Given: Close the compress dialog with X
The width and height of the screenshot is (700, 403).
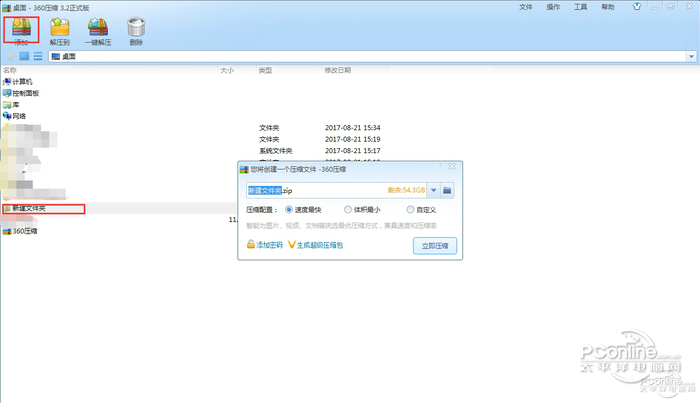Looking at the screenshot, I should tap(452, 166).
